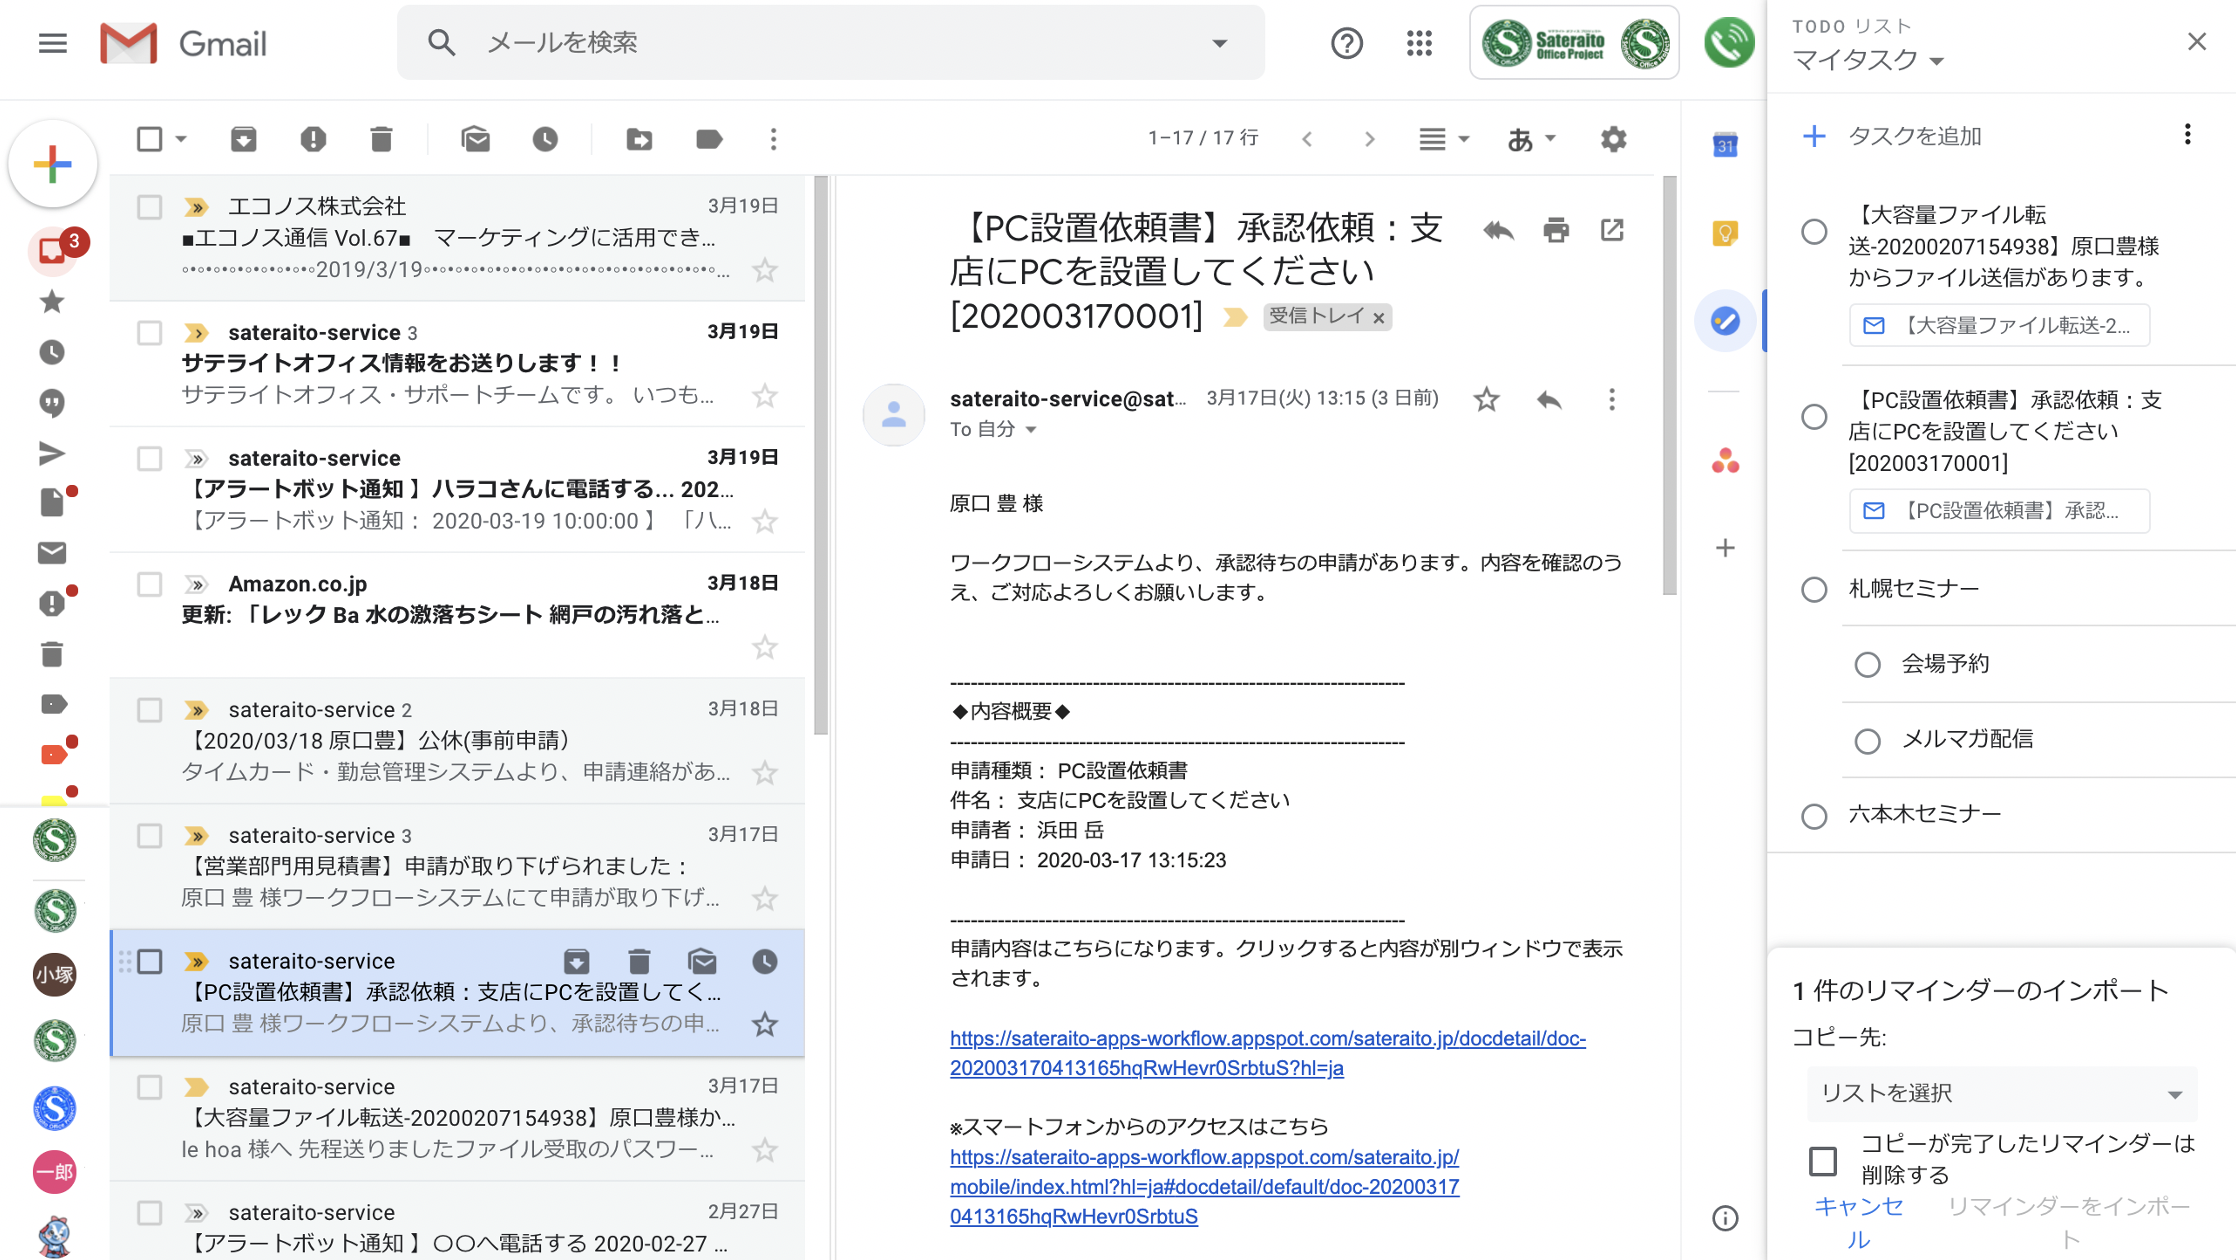The width and height of the screenshot is (2236, 1260).
Task: Move to folder toolbar icon
Action: point(639,139)
